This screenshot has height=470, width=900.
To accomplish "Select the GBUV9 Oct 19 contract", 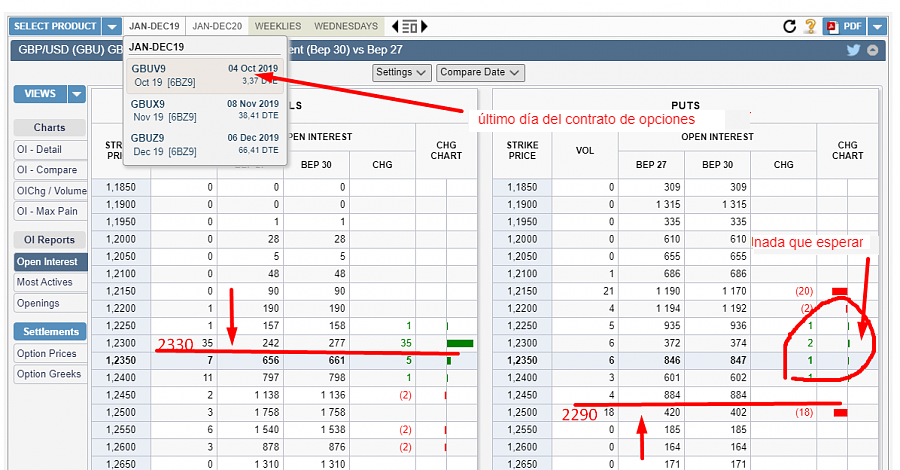I will [205, 75].
